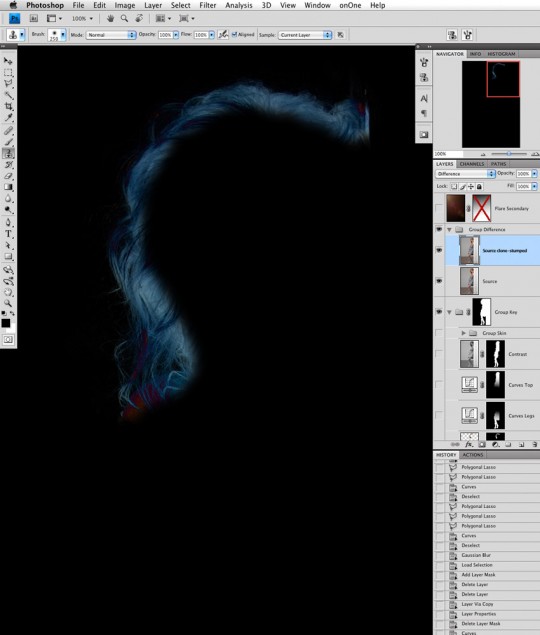Select the Blur tool
This screenshot has width=540, height=635.
tap(8, 198)
